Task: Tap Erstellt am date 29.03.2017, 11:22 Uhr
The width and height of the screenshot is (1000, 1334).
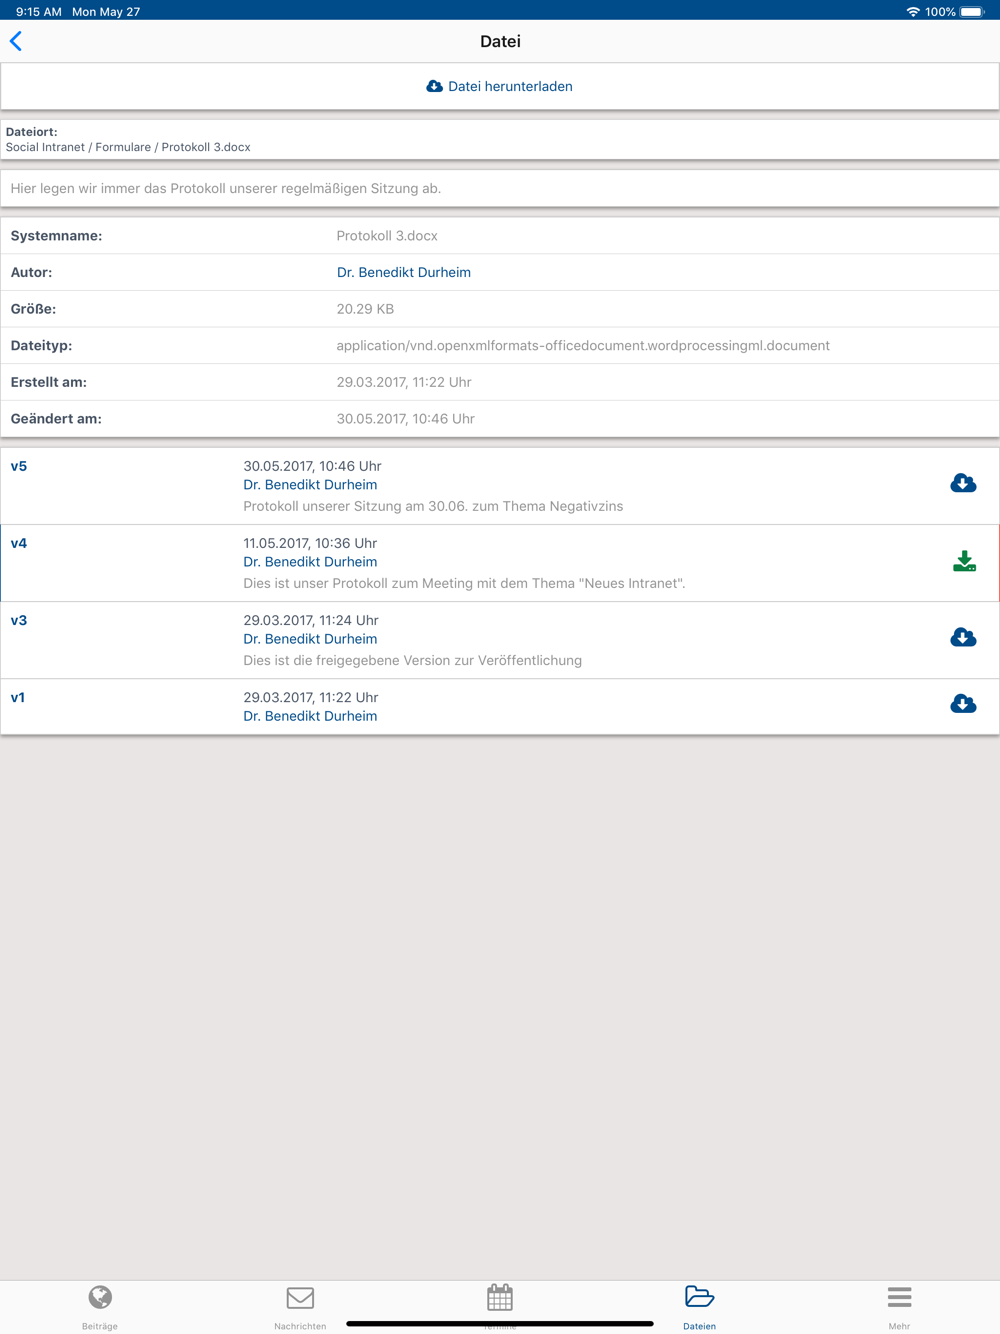Action: coord(404,382)
